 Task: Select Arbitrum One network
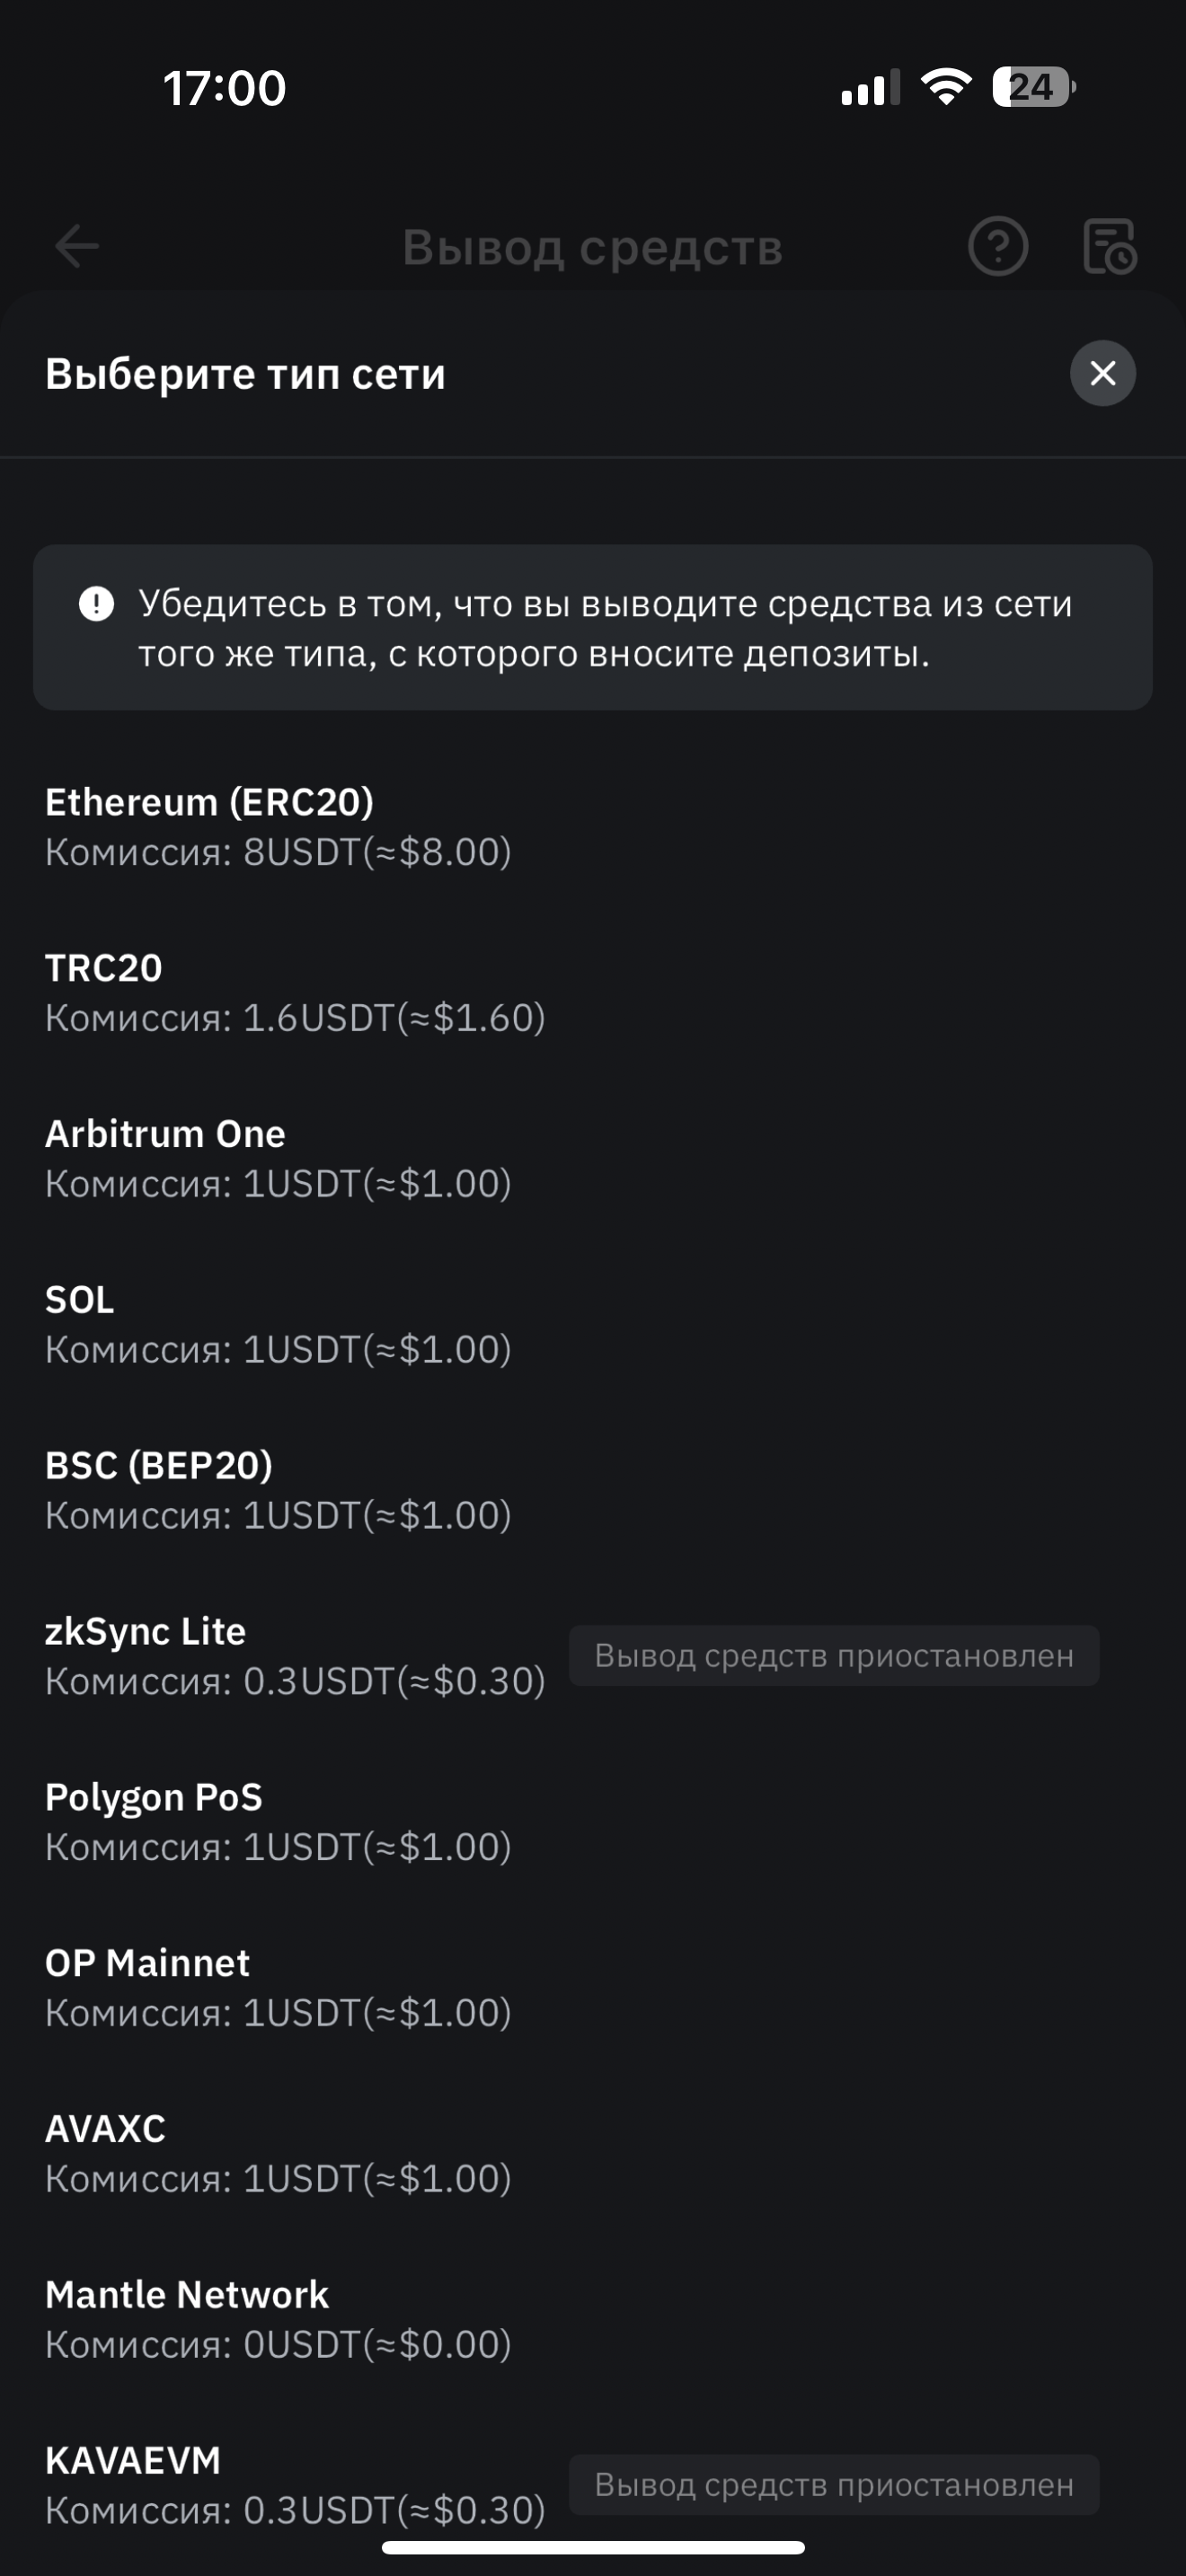[278, 1158]
